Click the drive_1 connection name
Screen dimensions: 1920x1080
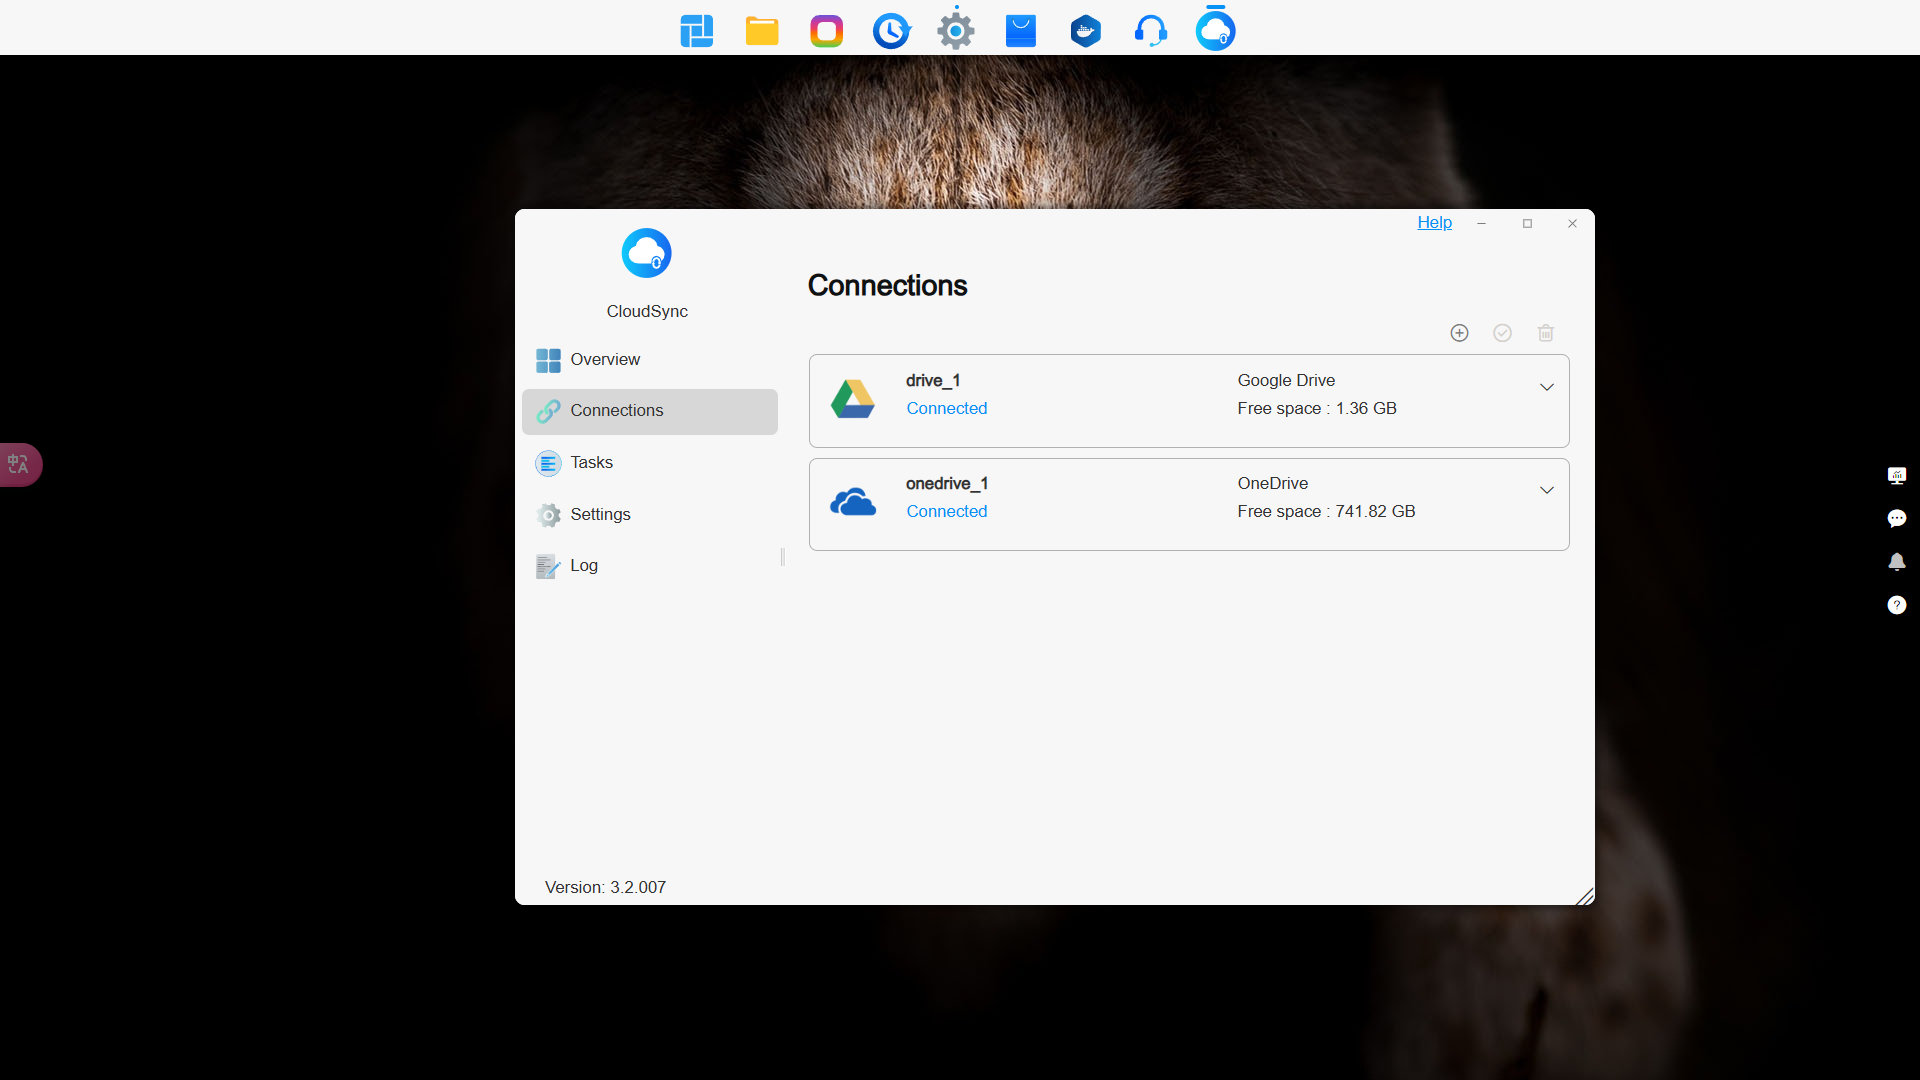[933, 381]
